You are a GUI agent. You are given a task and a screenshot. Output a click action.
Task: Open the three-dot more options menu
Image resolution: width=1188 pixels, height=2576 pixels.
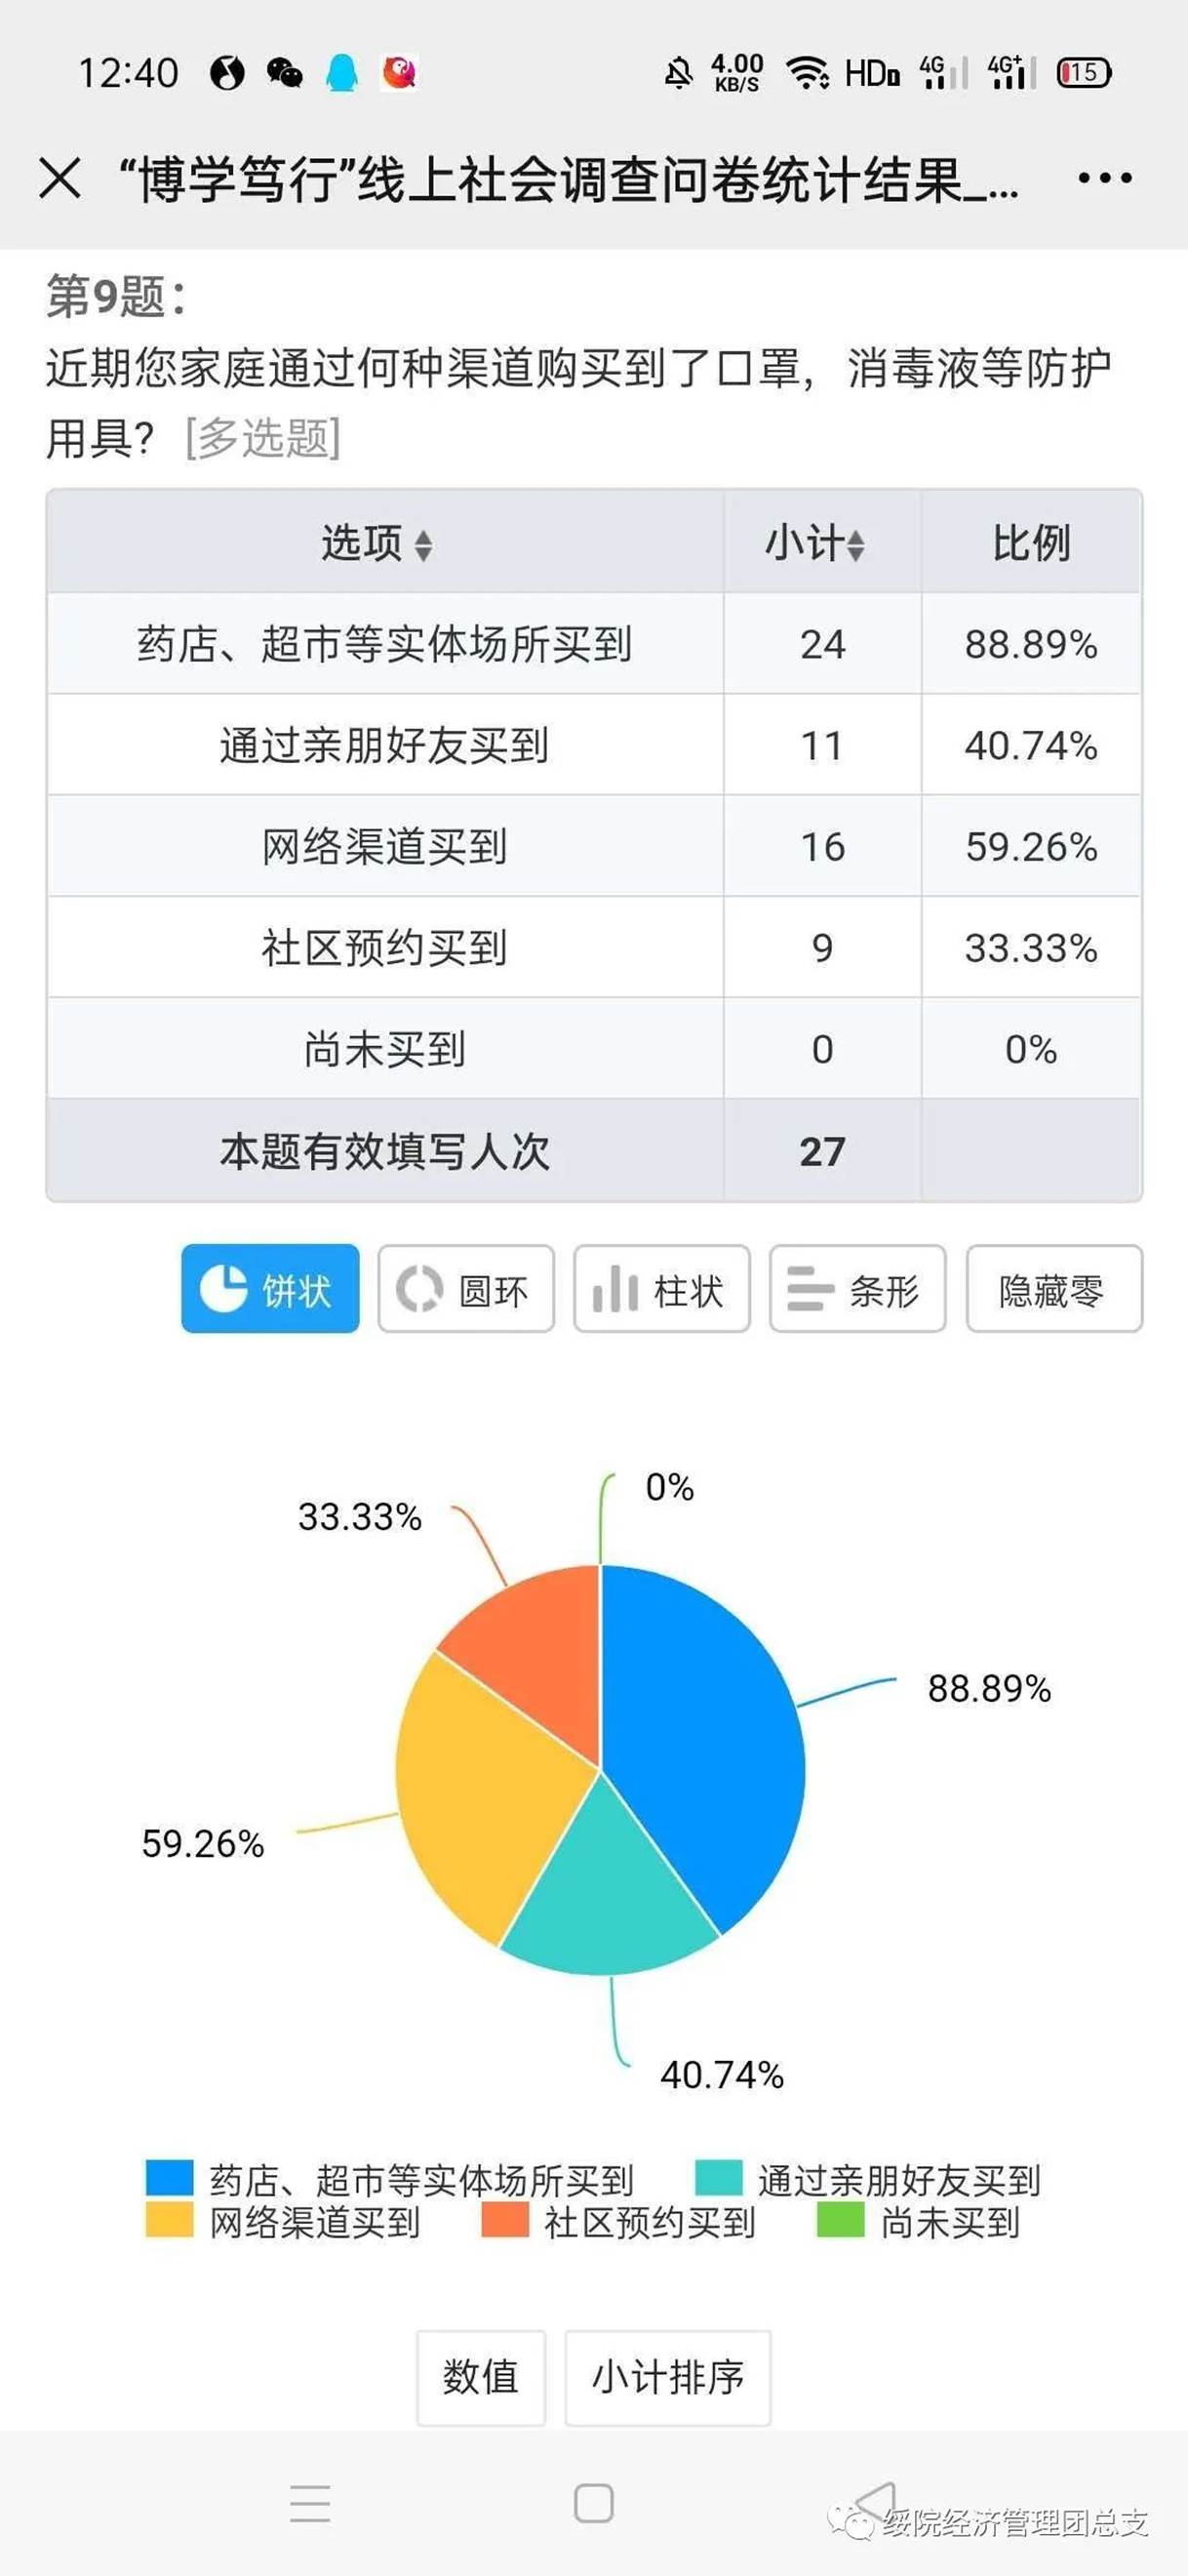coord(1104,179)
